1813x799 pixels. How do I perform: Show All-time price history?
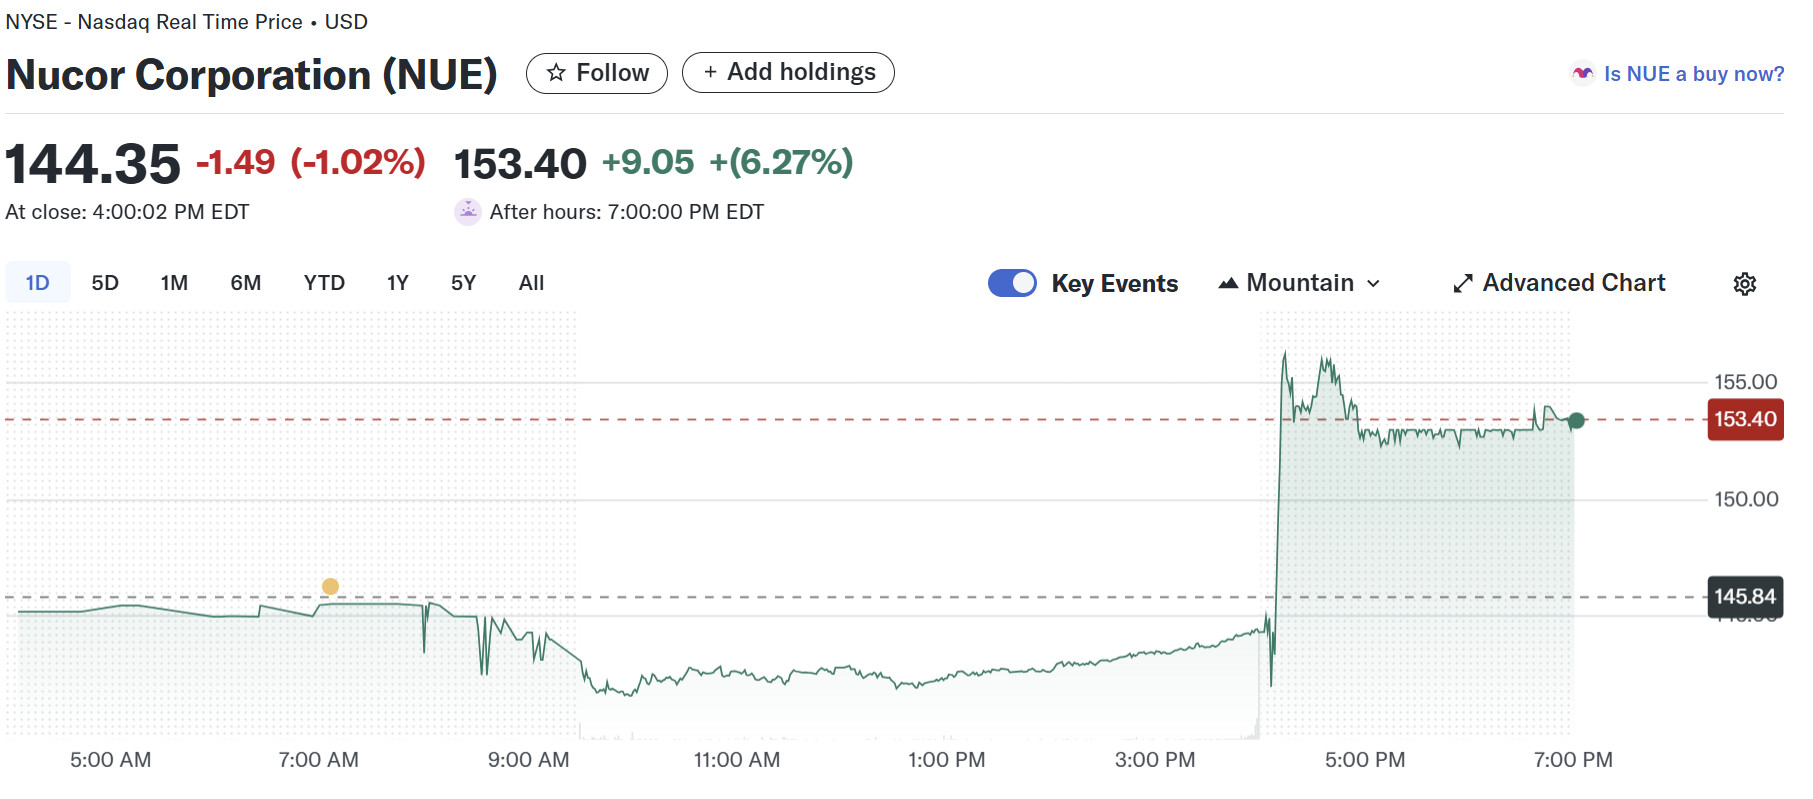pos(531,283)
